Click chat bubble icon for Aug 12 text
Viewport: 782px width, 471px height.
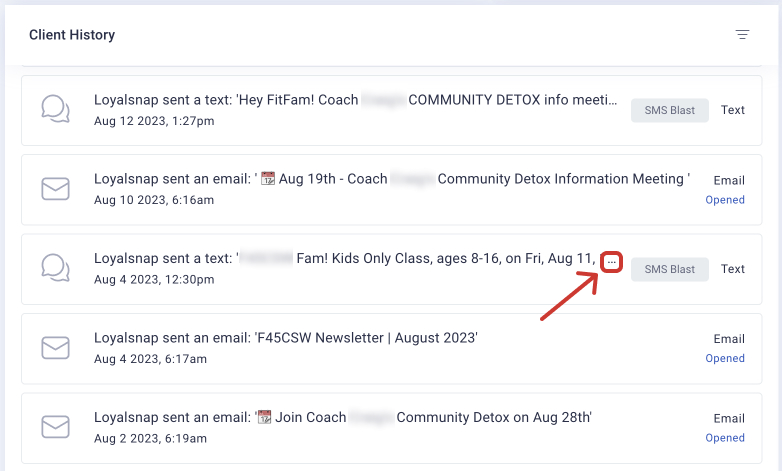coord(55,109)
